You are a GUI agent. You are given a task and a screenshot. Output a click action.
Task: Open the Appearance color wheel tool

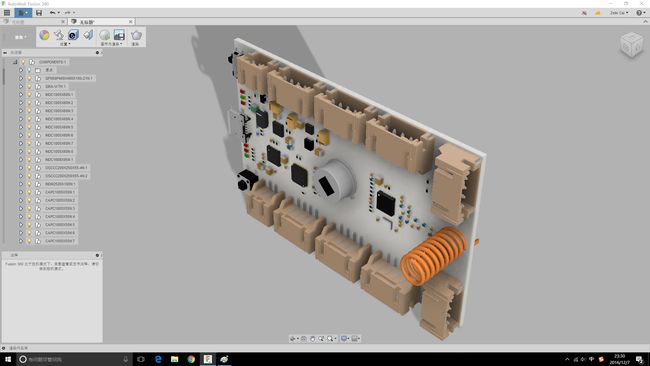44,35
